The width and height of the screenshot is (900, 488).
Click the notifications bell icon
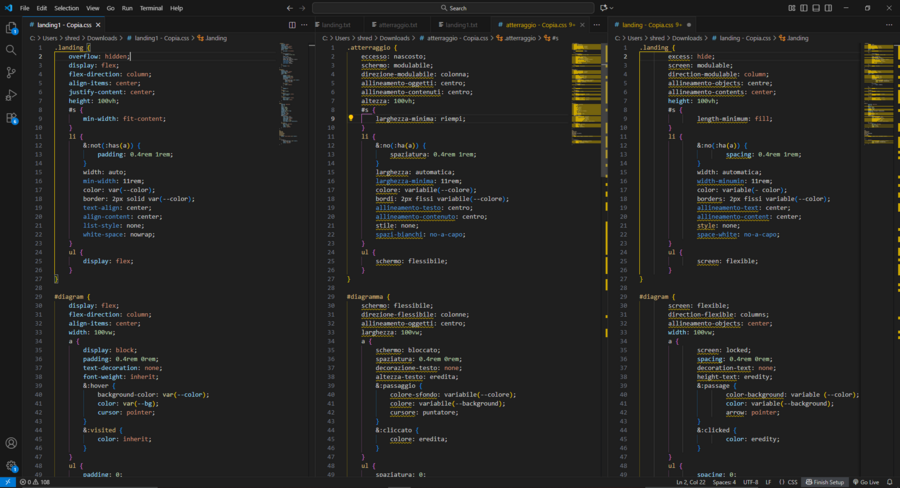point(890,482)
